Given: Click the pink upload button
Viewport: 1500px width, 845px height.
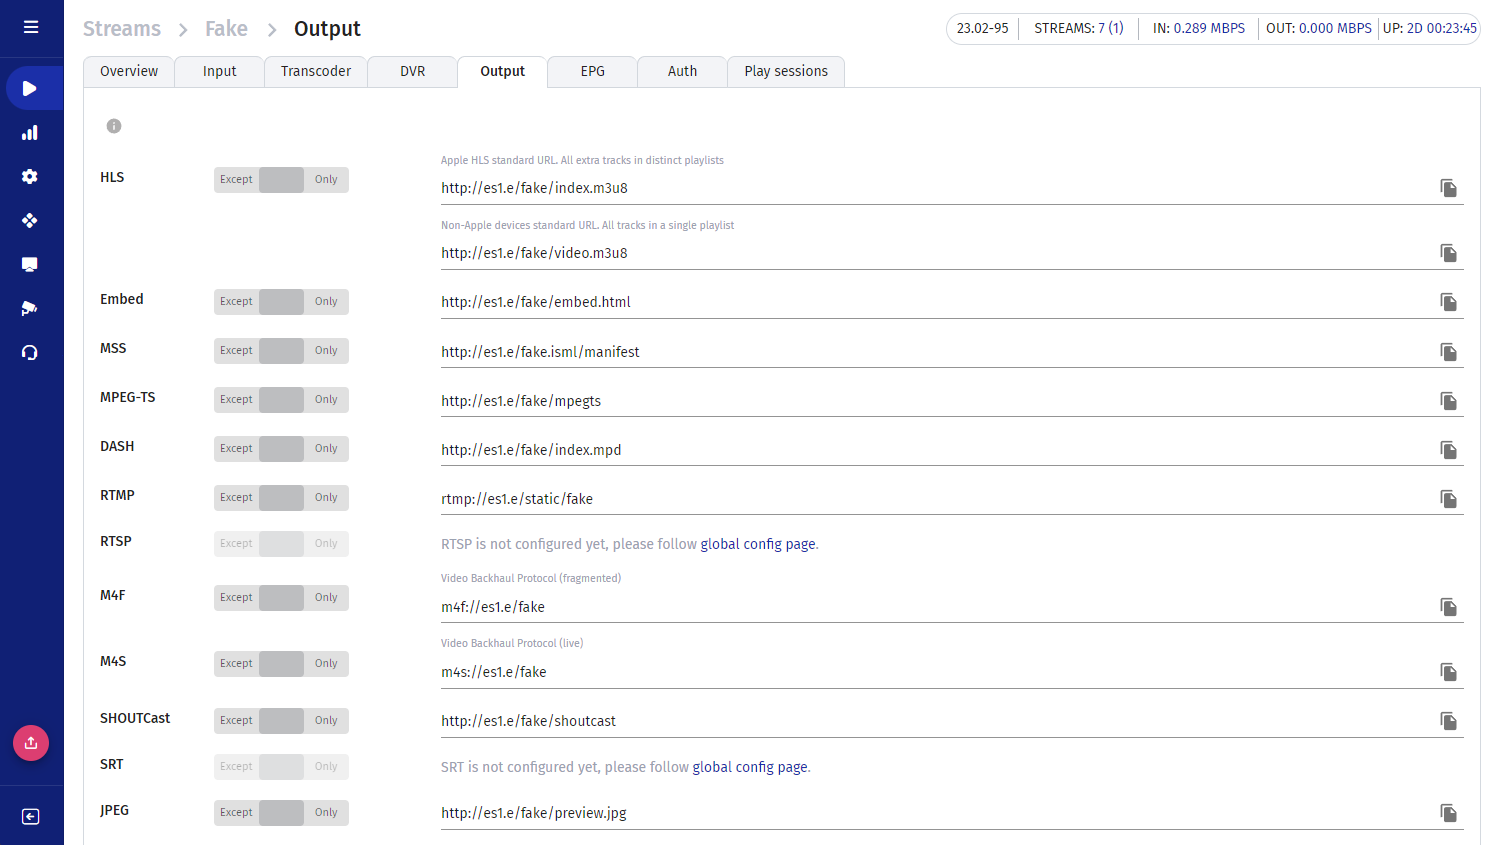Looking at the screenshot, I should (x=31, y=743).
